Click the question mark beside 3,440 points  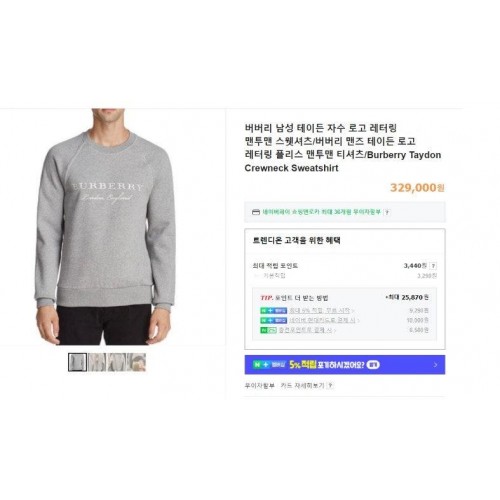[433, 266]
